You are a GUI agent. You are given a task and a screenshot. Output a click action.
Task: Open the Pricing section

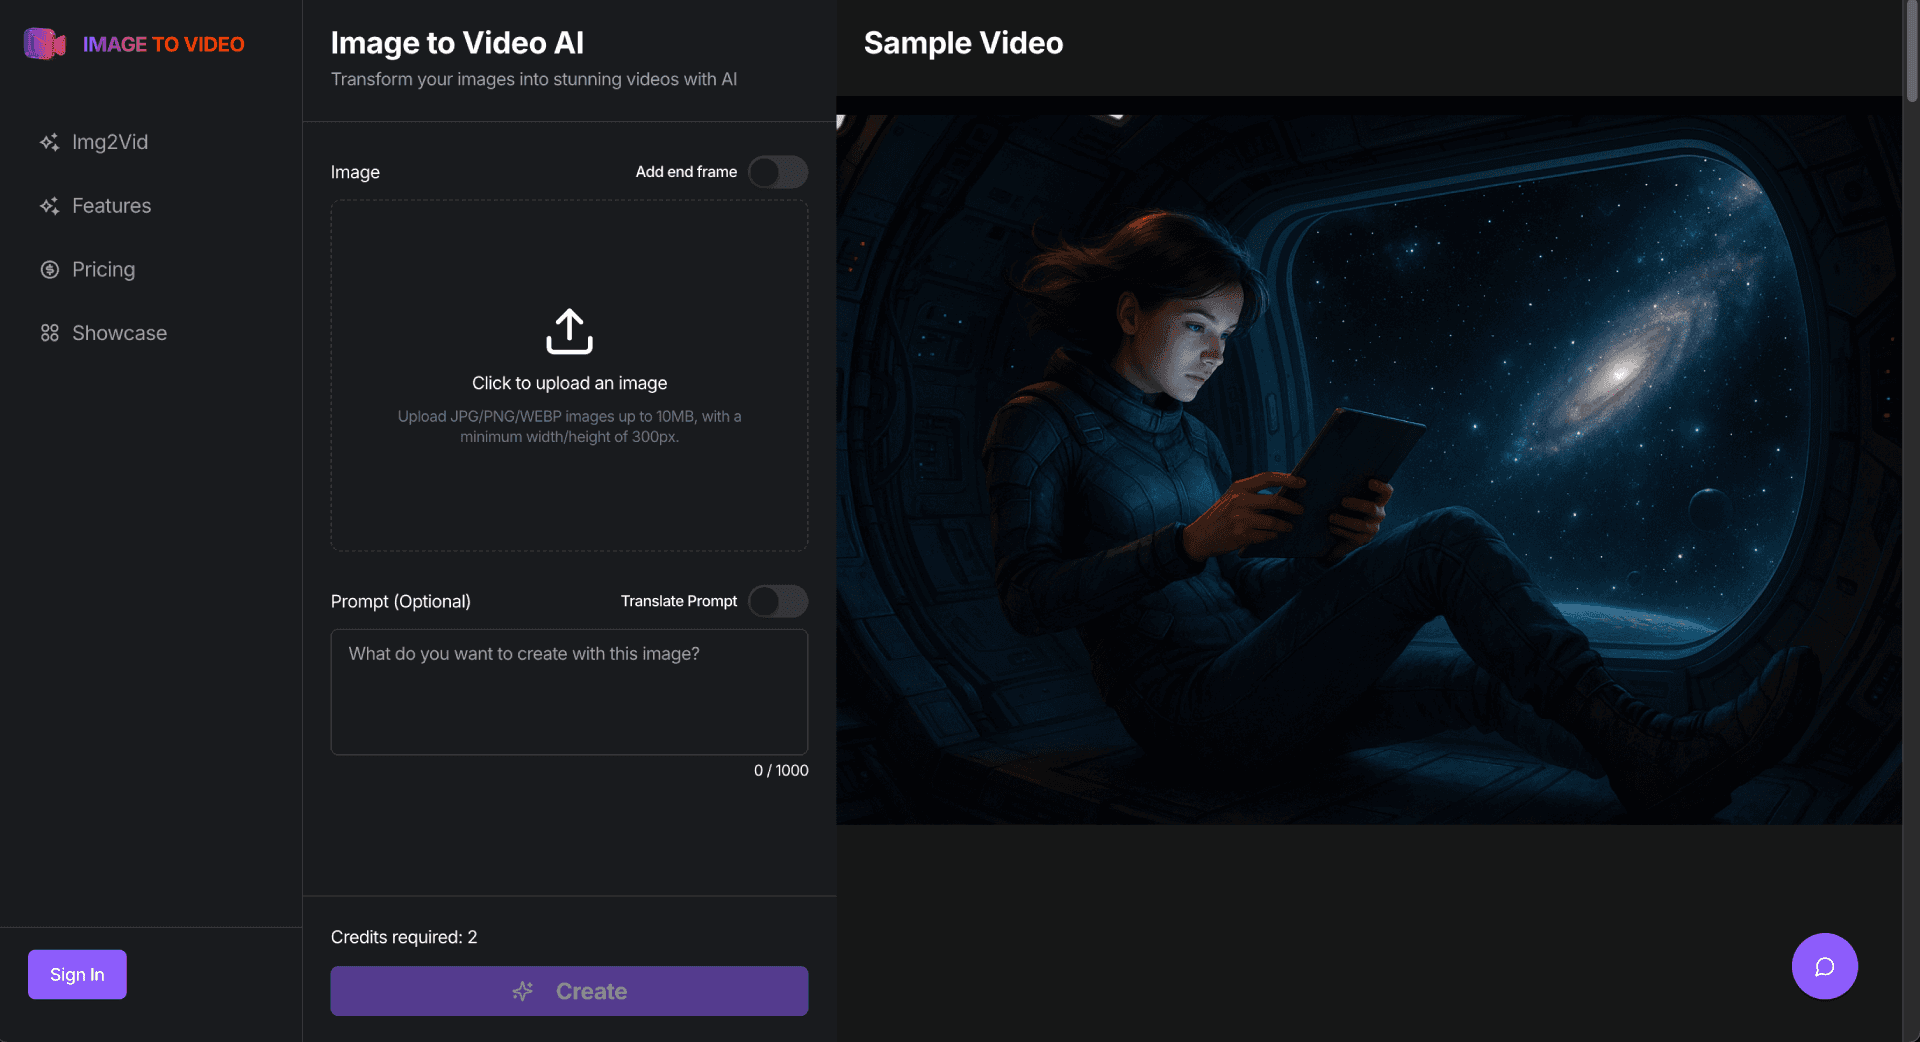coord(103,270)
